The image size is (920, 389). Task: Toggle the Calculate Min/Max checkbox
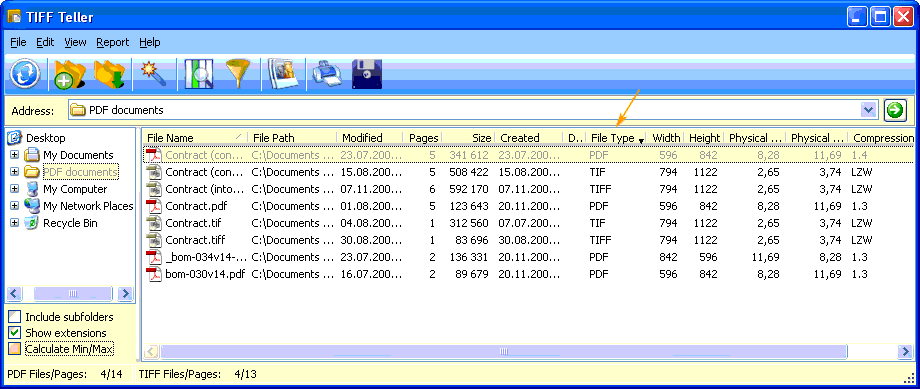click(x=15, y=349)
